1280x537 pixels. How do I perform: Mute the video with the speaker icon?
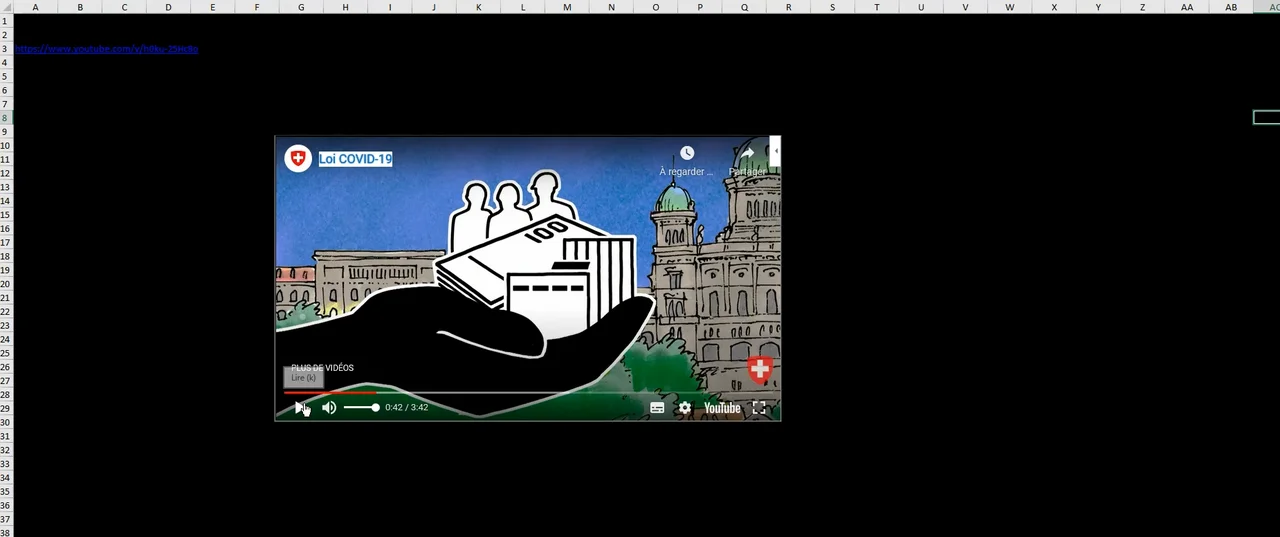point(329,408)
